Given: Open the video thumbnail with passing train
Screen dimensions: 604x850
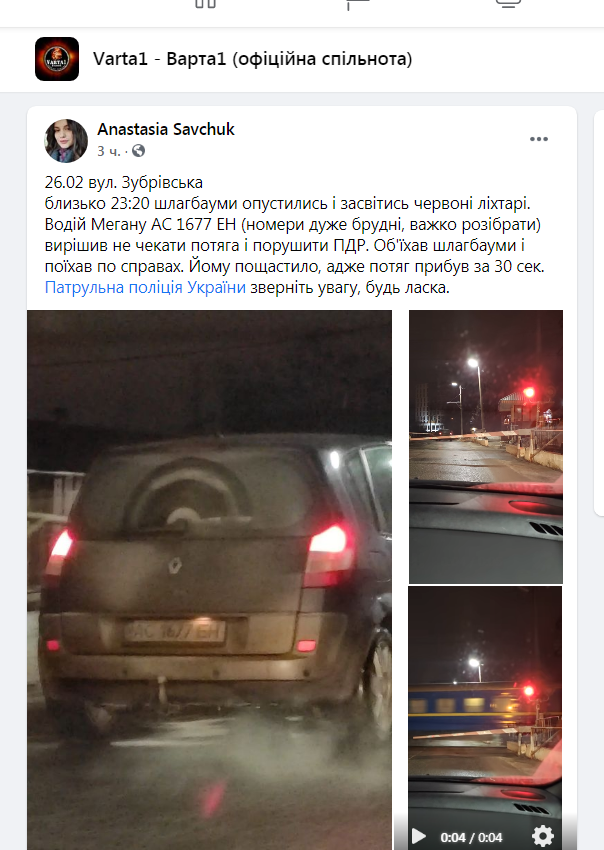Looking at the screenshot, I should click(485, 705).
